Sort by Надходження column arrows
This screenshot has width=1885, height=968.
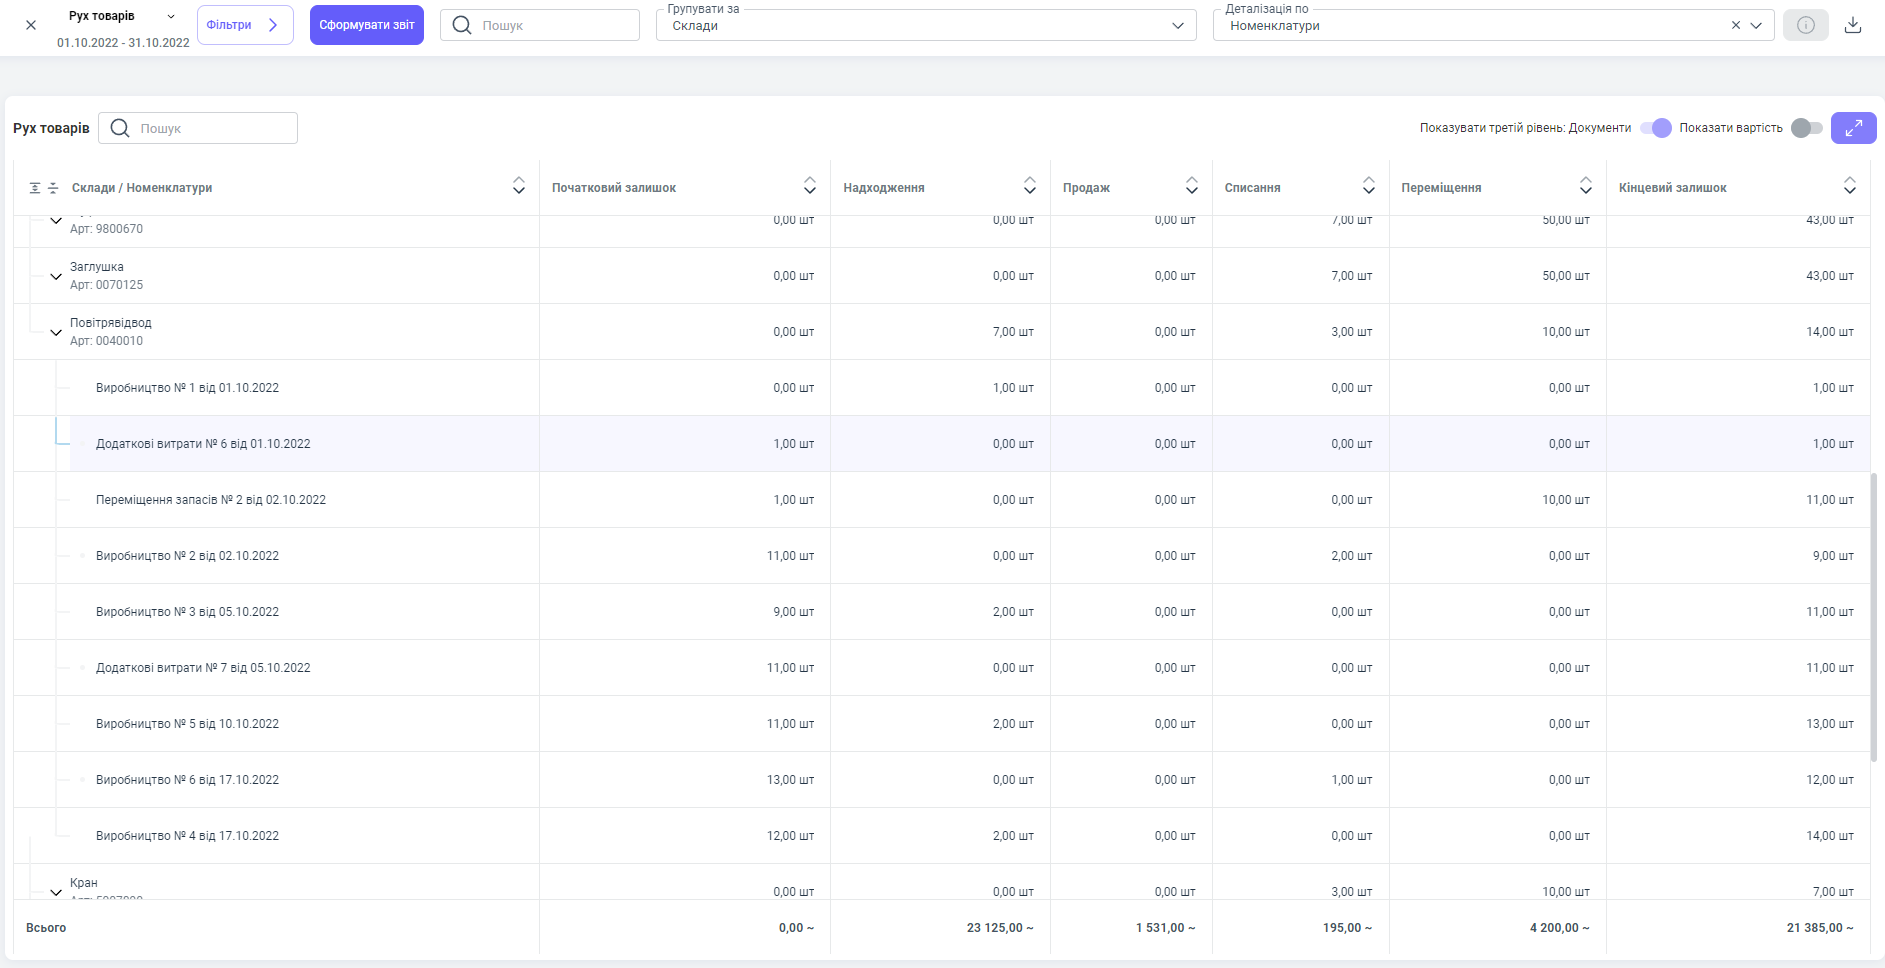coord(1029,186)
